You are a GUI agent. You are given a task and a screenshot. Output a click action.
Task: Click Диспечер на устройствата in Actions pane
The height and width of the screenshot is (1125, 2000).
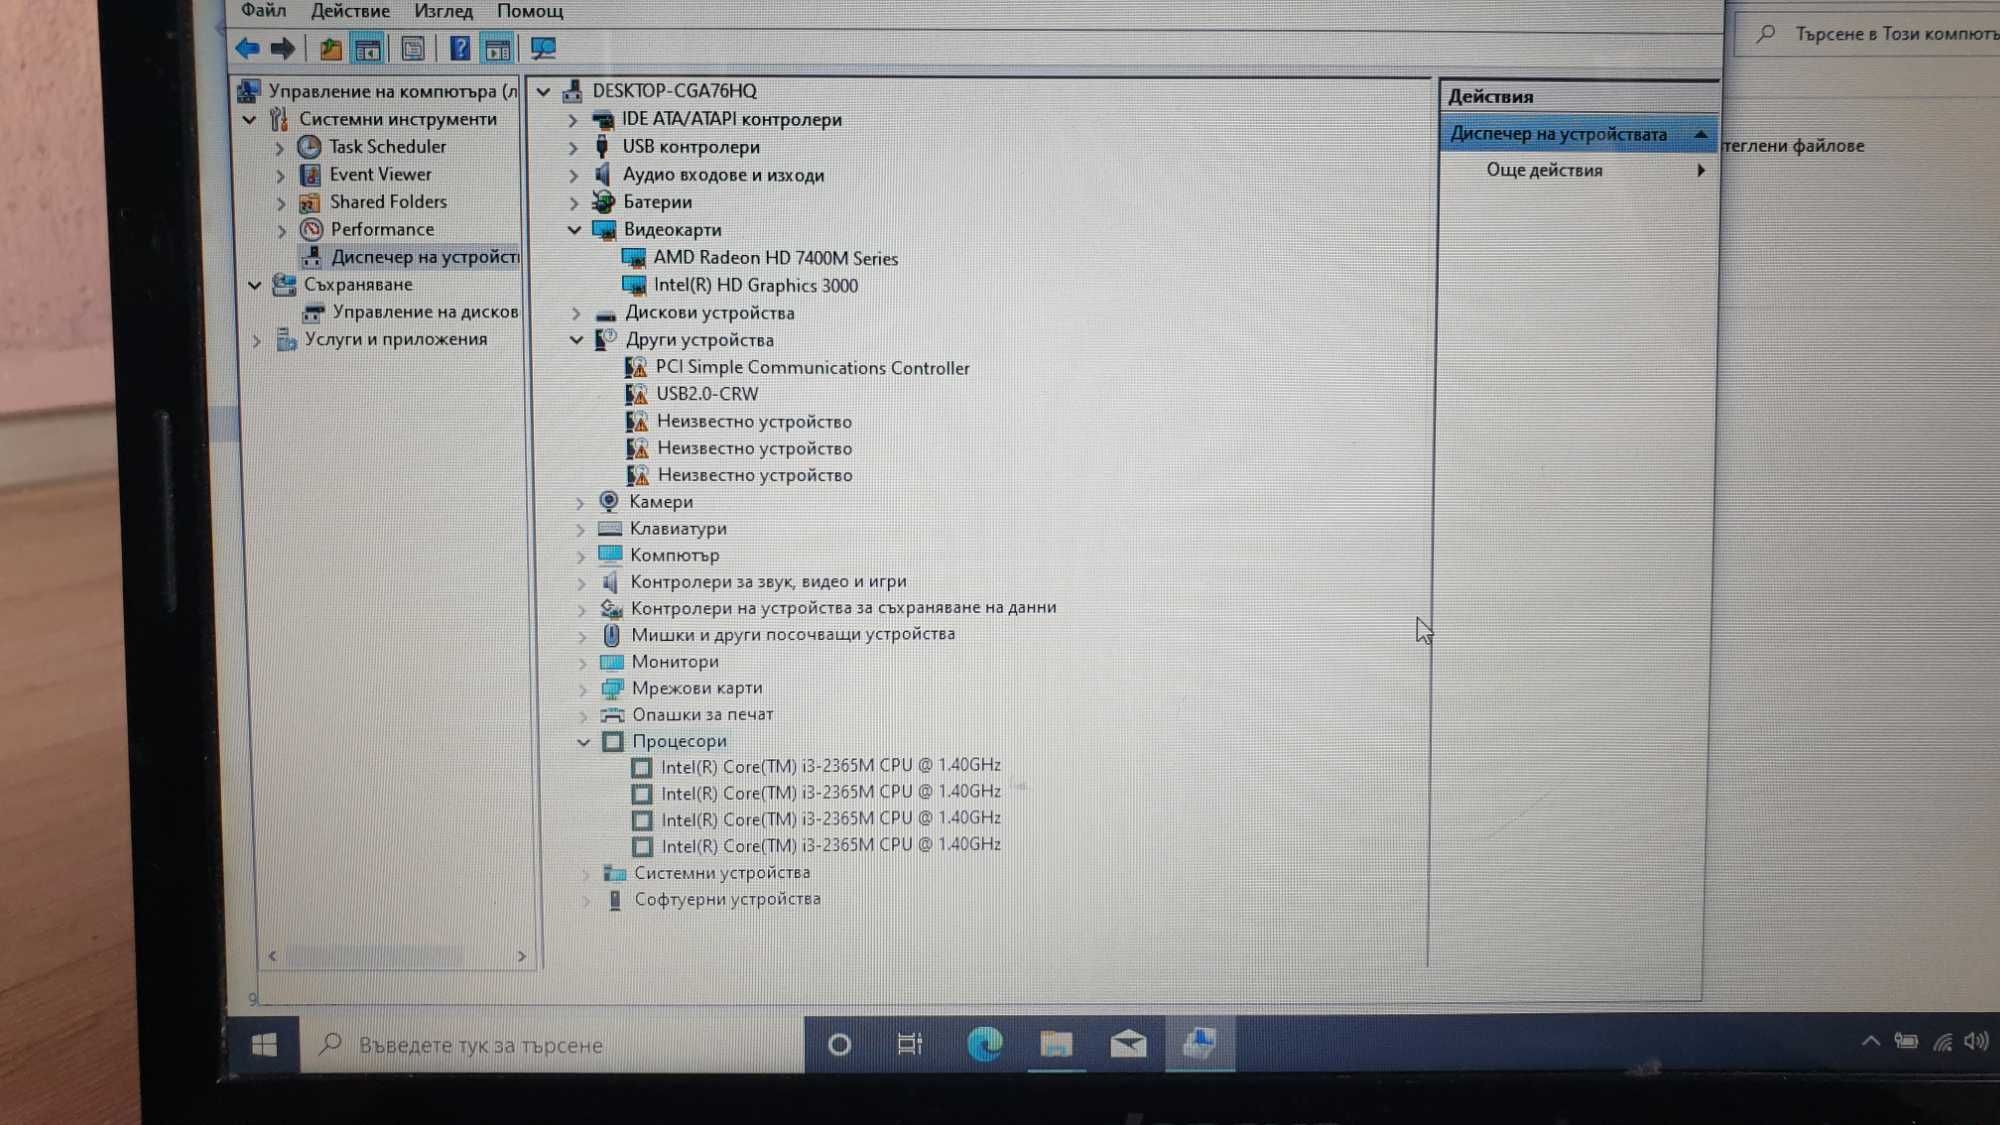1578,134
